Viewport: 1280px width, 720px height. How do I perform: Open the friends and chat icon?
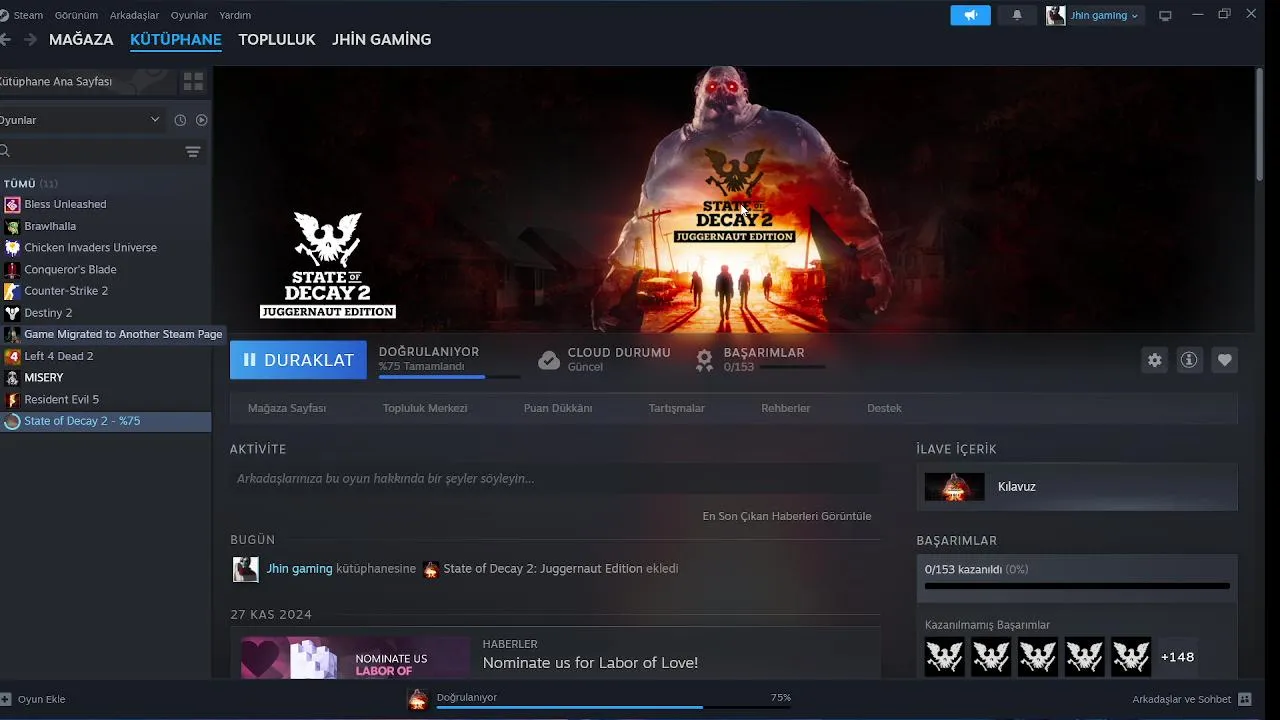point(1245,699)
